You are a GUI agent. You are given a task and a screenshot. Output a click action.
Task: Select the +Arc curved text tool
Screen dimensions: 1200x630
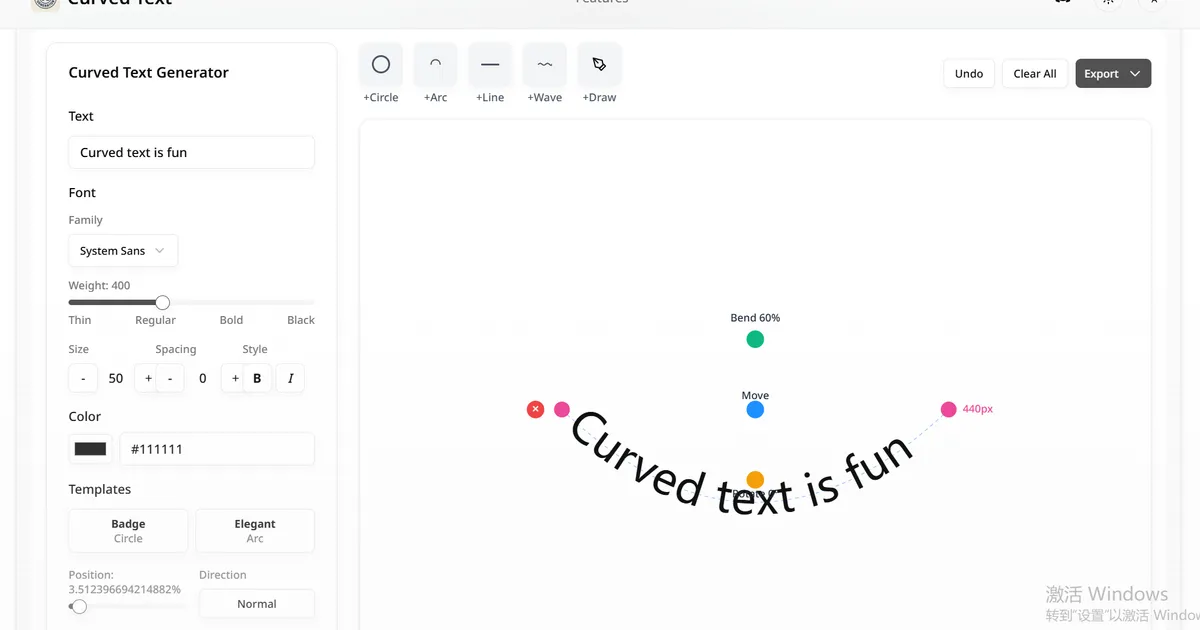(x=435, y=63)
